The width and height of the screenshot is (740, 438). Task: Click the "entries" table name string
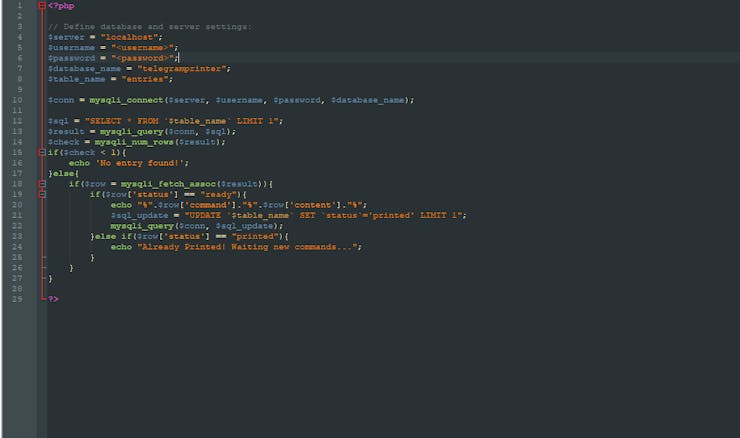tap(145, 79)
